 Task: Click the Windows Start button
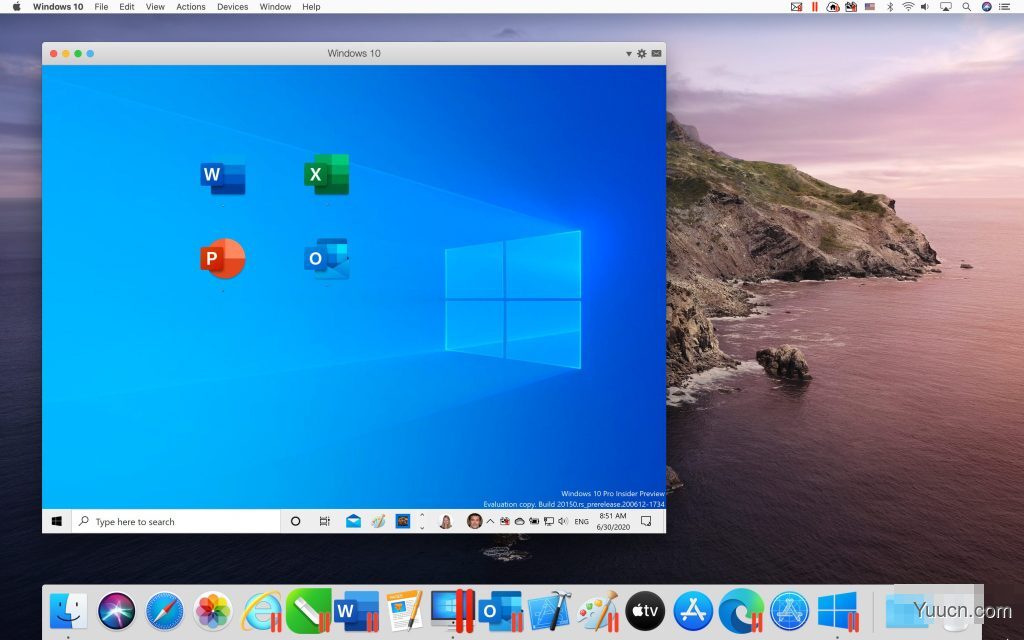[x=56, y=521]
